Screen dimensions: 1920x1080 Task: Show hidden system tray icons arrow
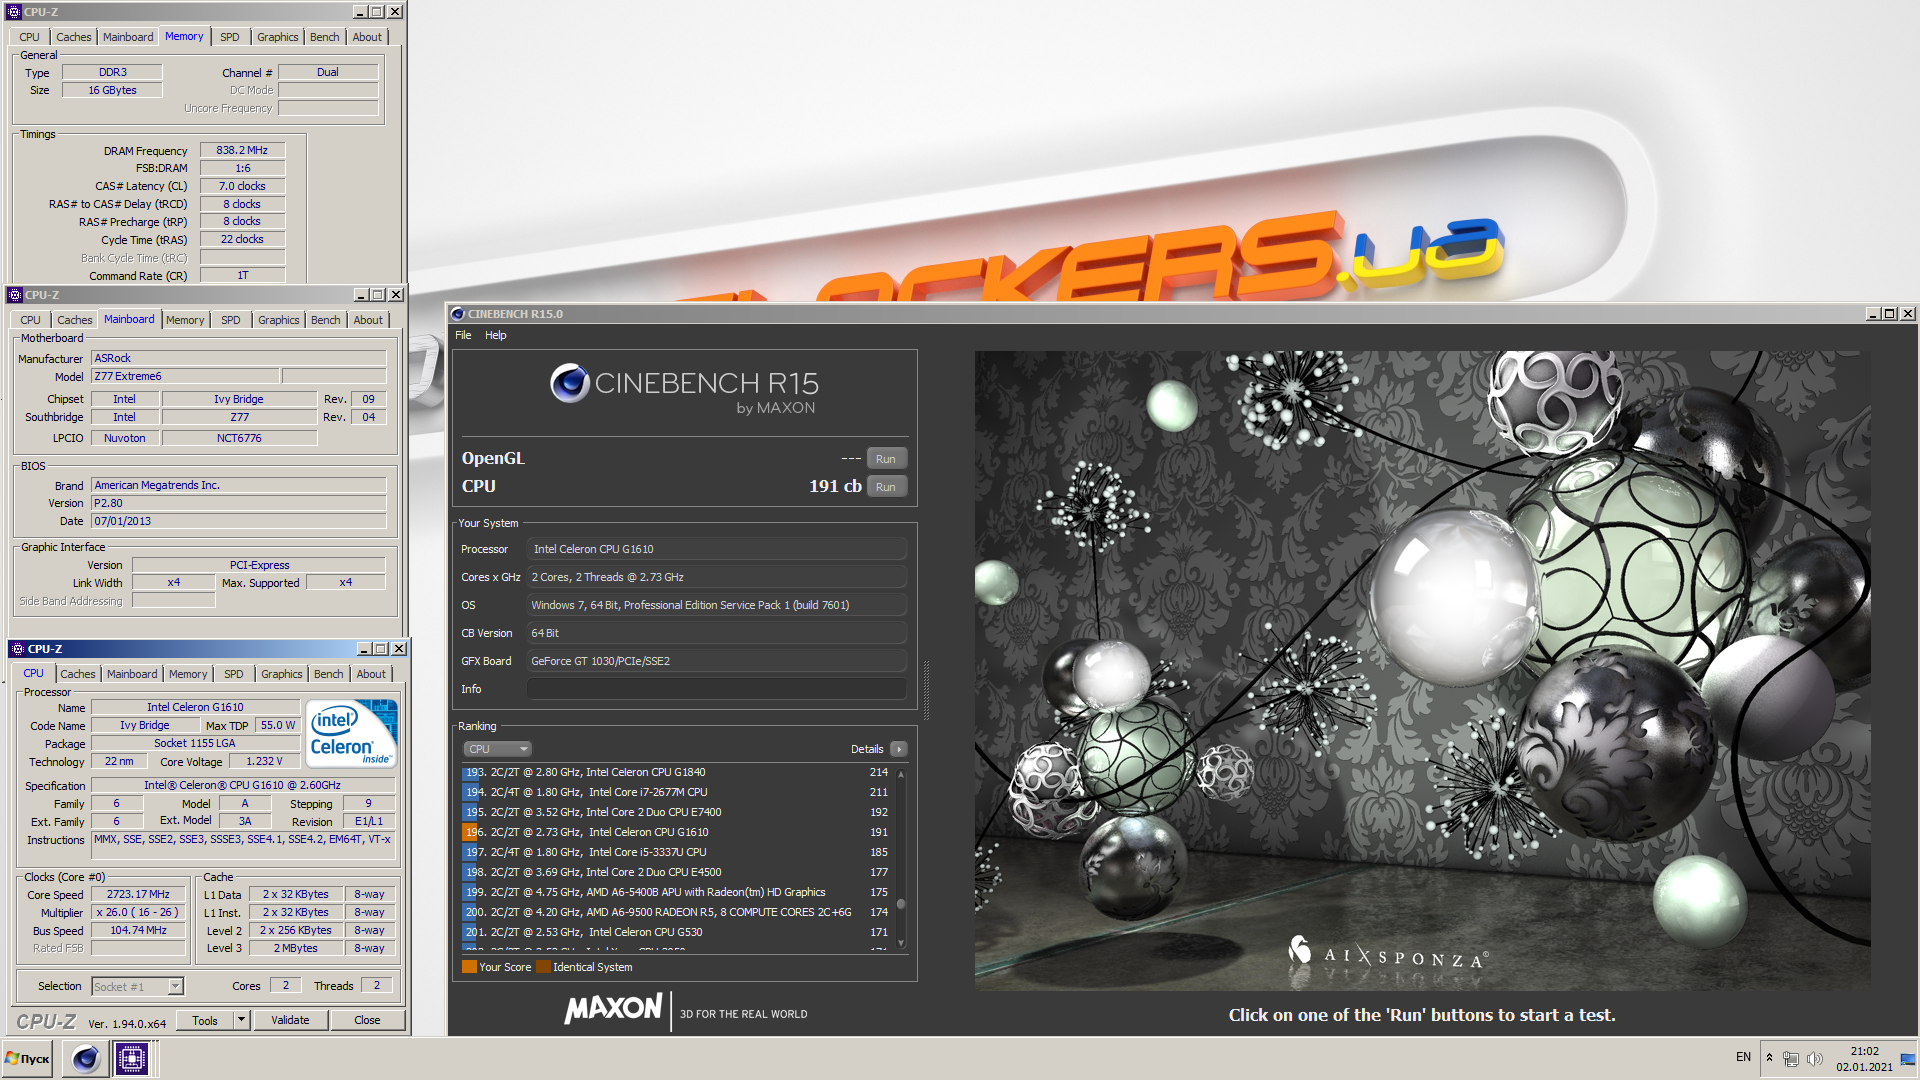coord(1769,1058)
